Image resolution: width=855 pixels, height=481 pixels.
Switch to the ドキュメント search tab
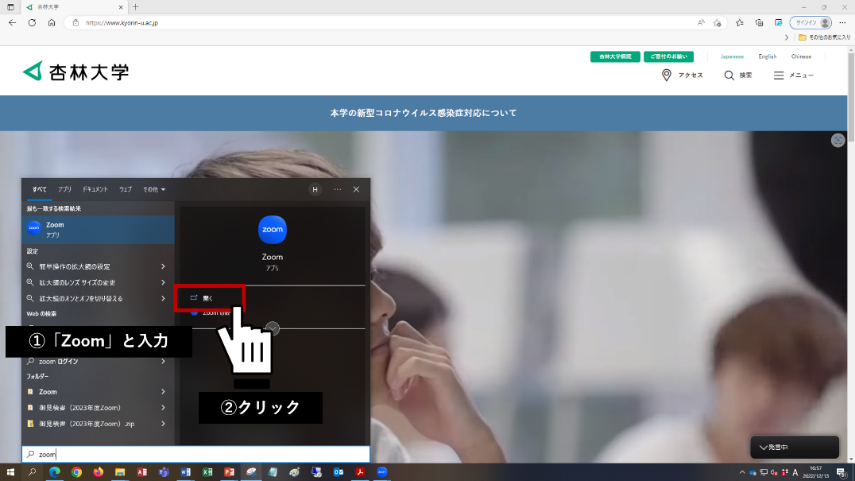coord(96,189)
